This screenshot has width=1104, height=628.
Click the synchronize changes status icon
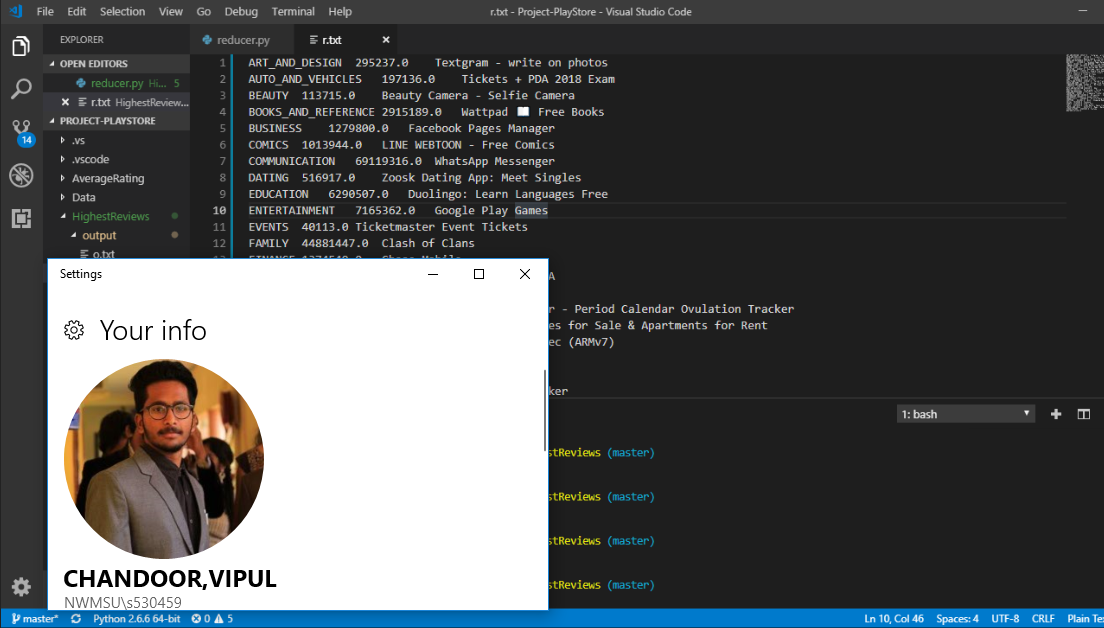click(75, 619)
